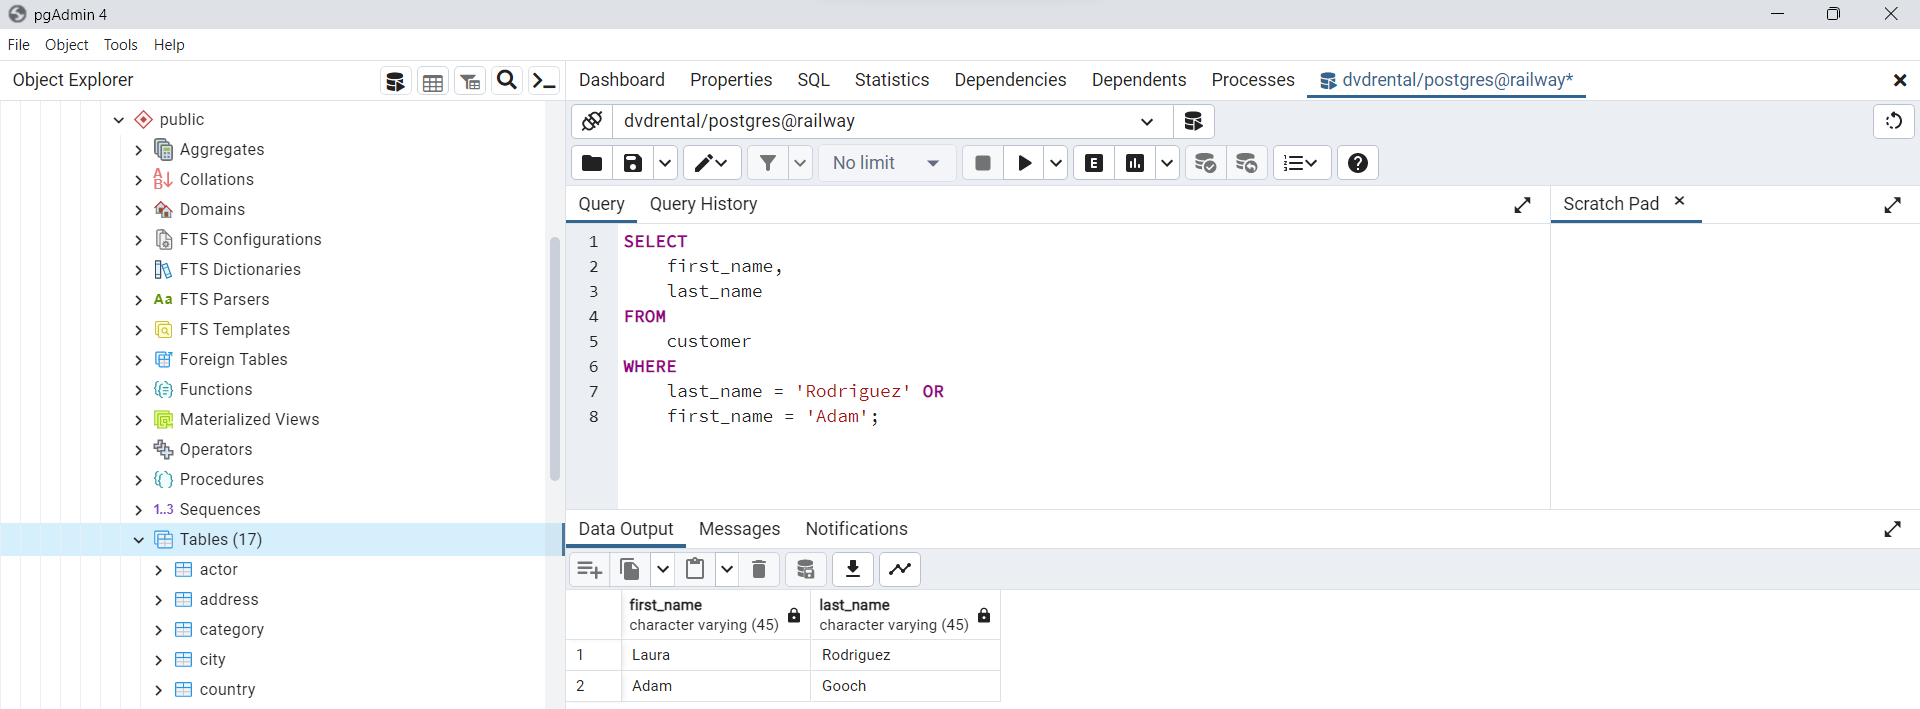Image resolution: width=1920 pixels, height=709 pixels.
Task: Click the Object Explorer vertical scrollbar
Action: coord(555,359)
